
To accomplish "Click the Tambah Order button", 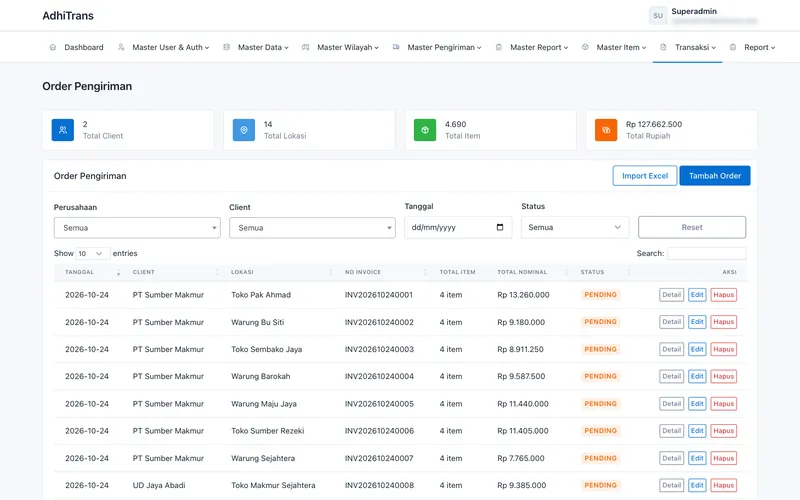I will coord(715,176).
